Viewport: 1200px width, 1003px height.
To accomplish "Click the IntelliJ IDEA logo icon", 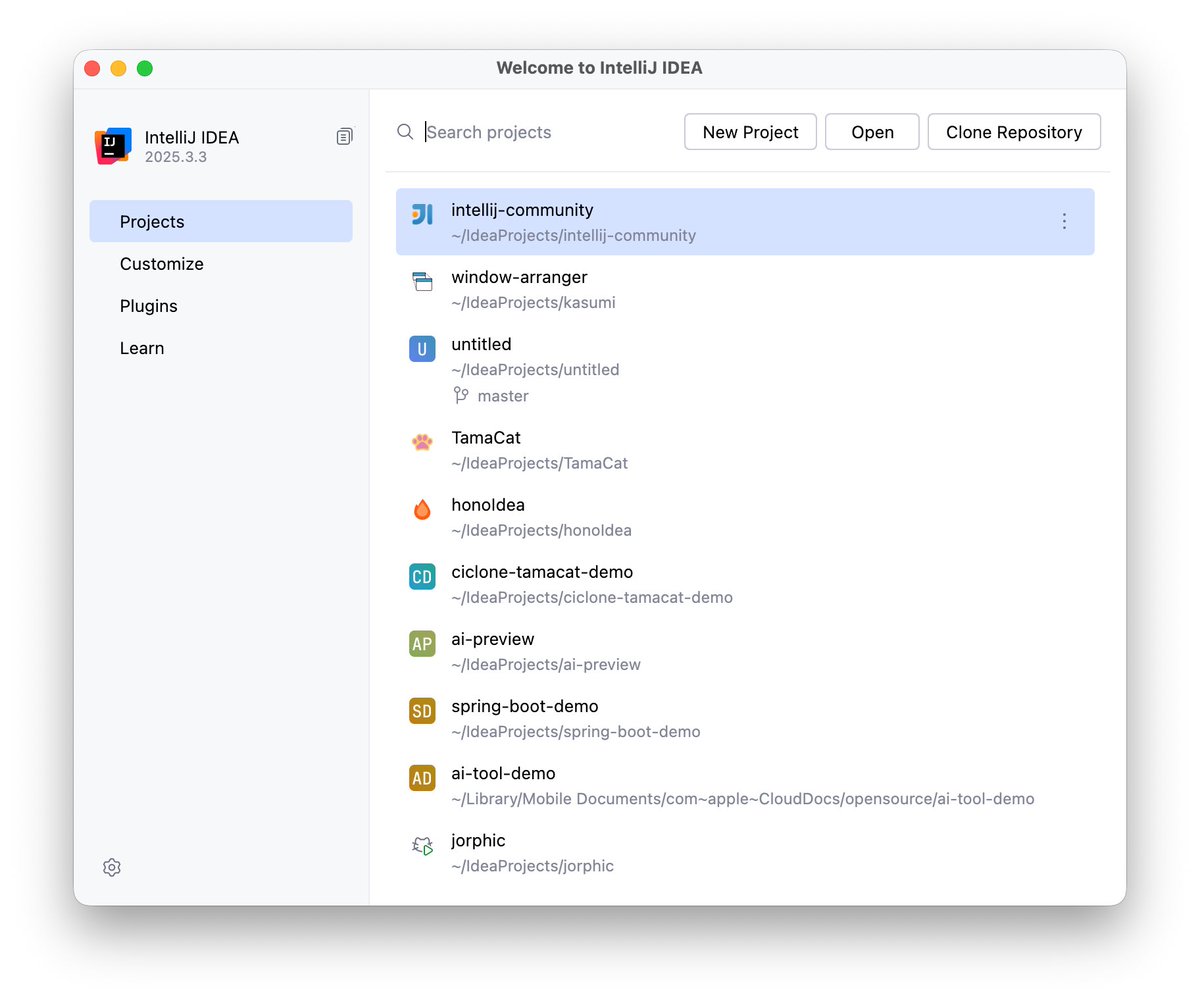I will (x=113, y=146).
